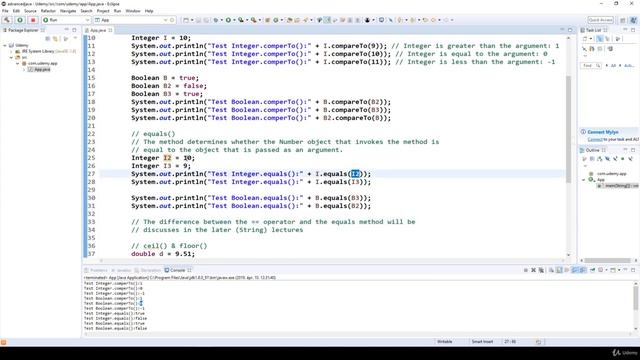Open the Source menu
Image resolution: width=640 pixels, height=360 pixels.
point(30,11)
